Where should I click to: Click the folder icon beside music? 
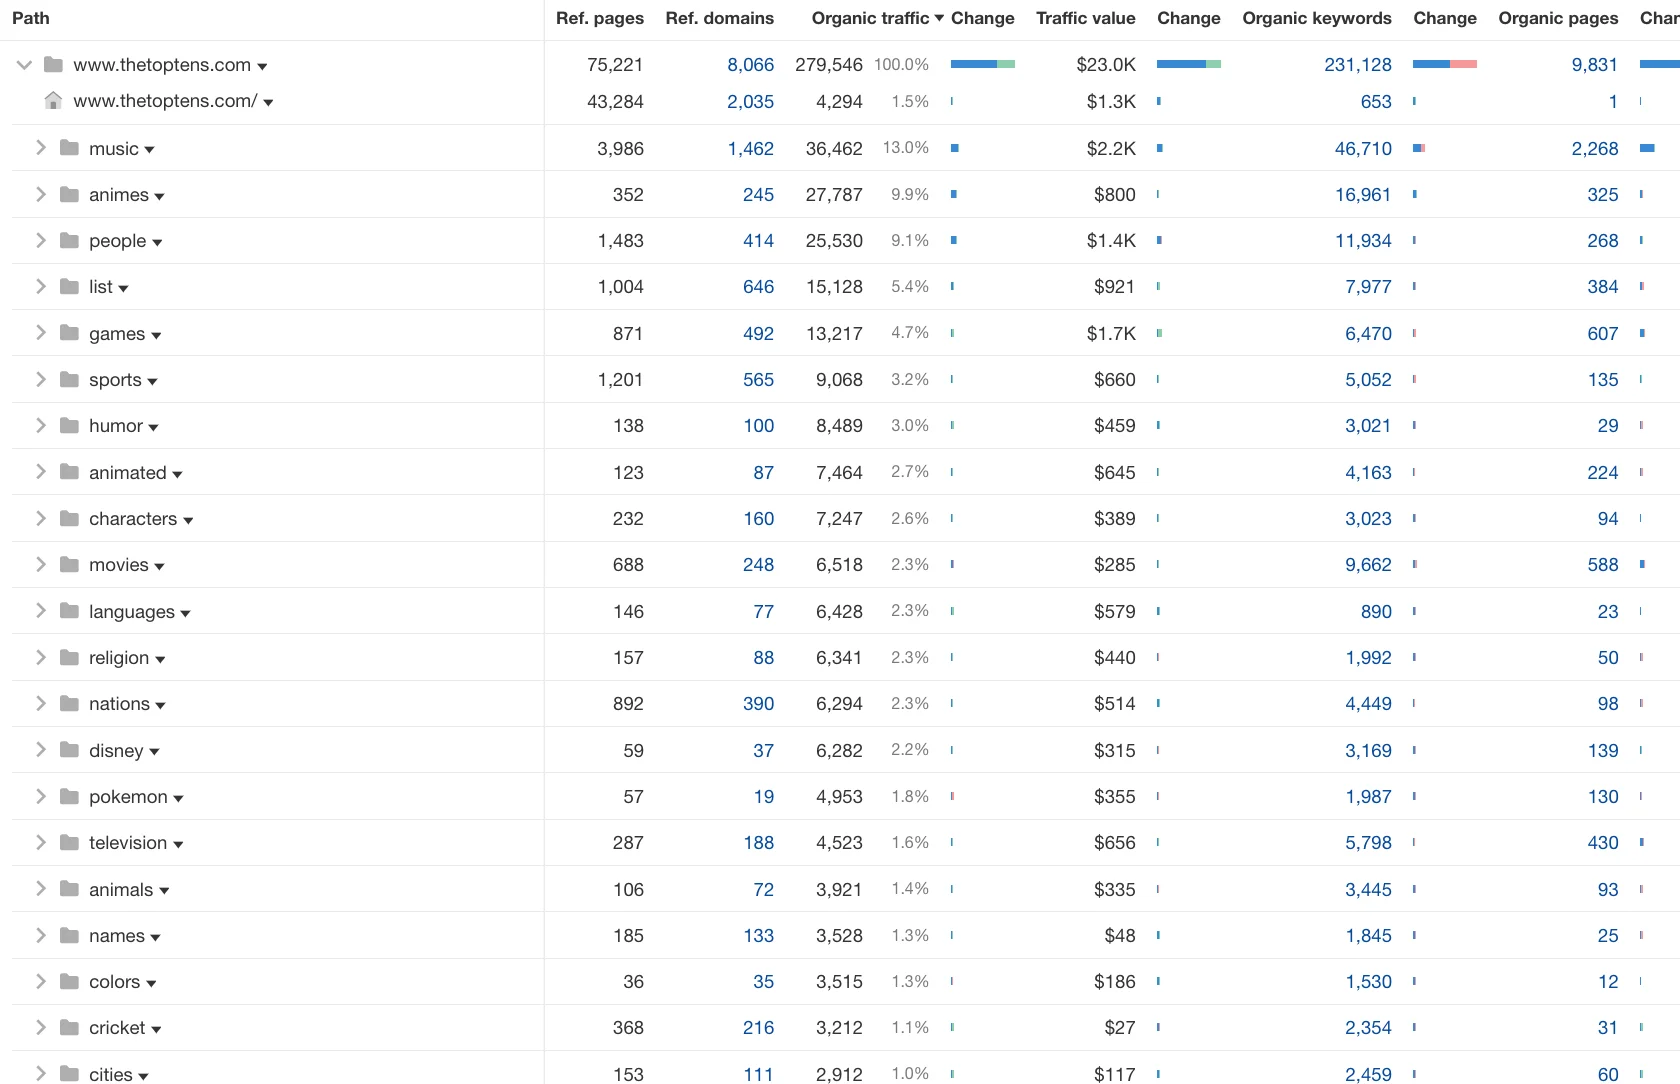click(x=67, y=148)
